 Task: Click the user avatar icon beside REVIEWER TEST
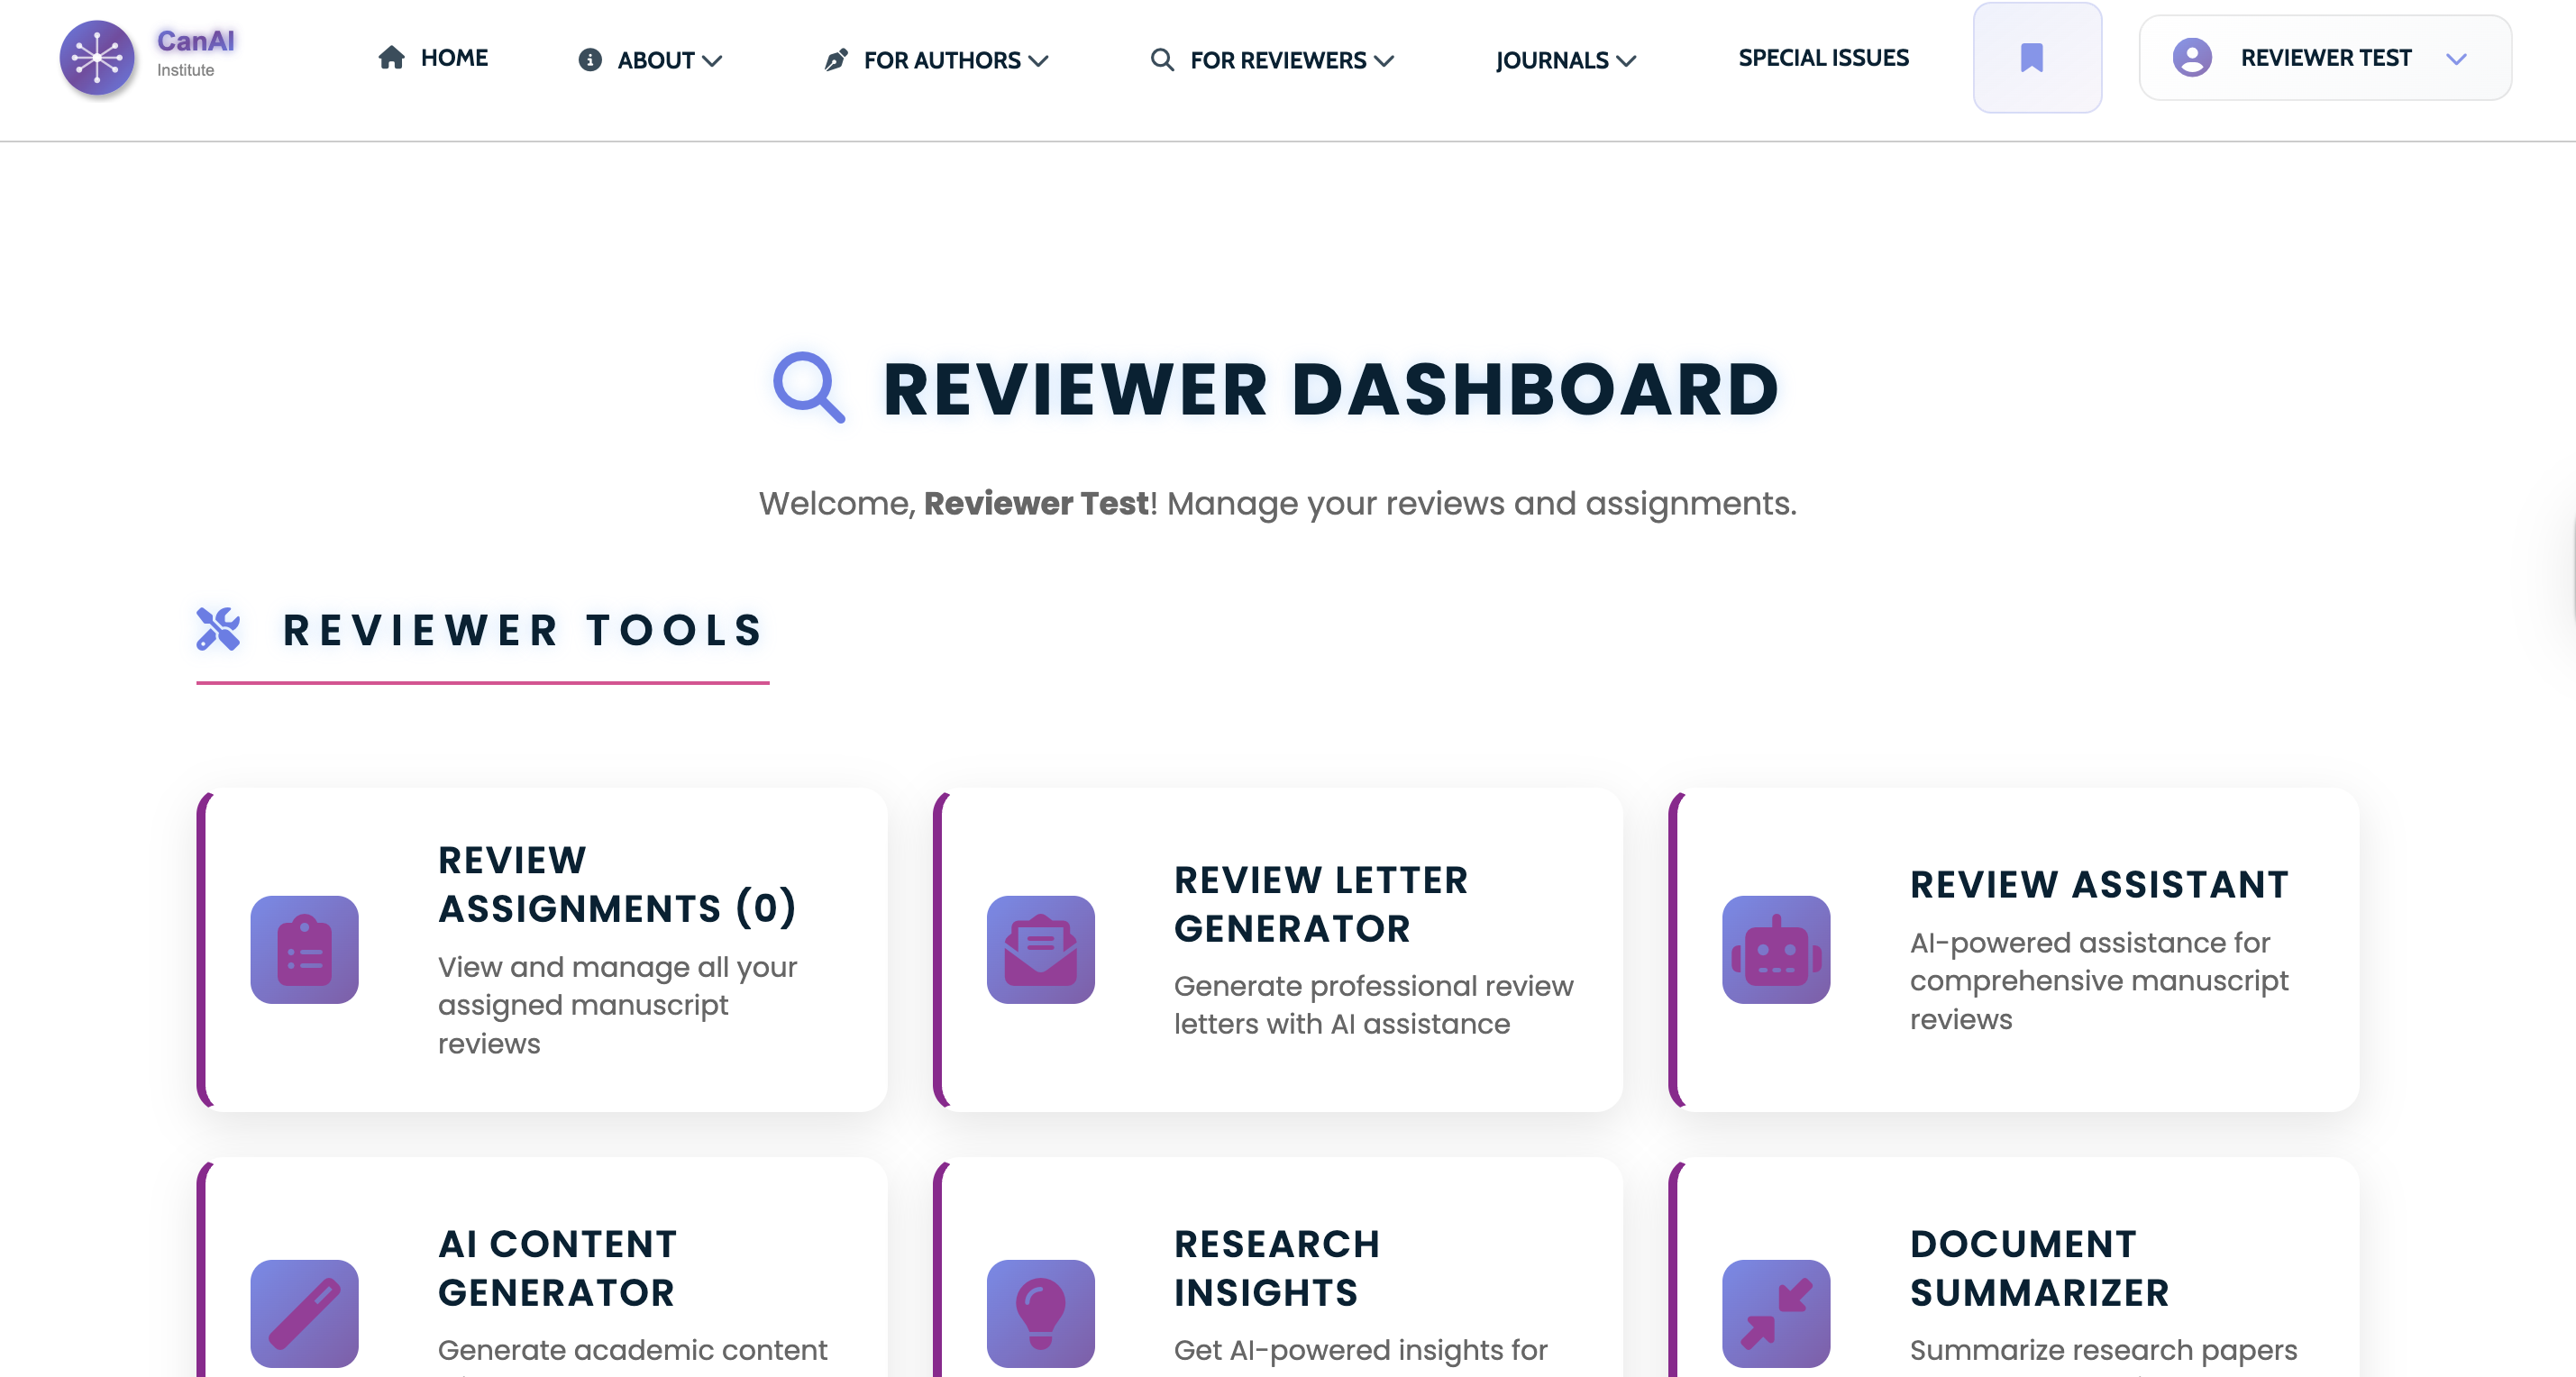tap(2191, 58)
